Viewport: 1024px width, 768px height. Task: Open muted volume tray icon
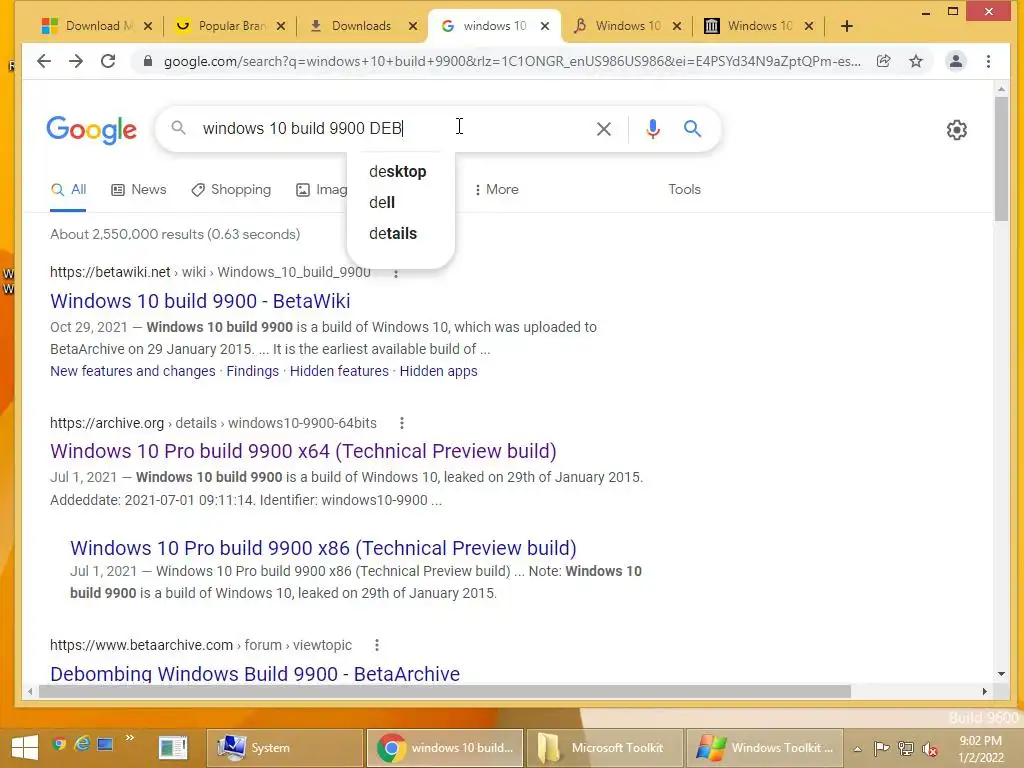pos(930,749)
